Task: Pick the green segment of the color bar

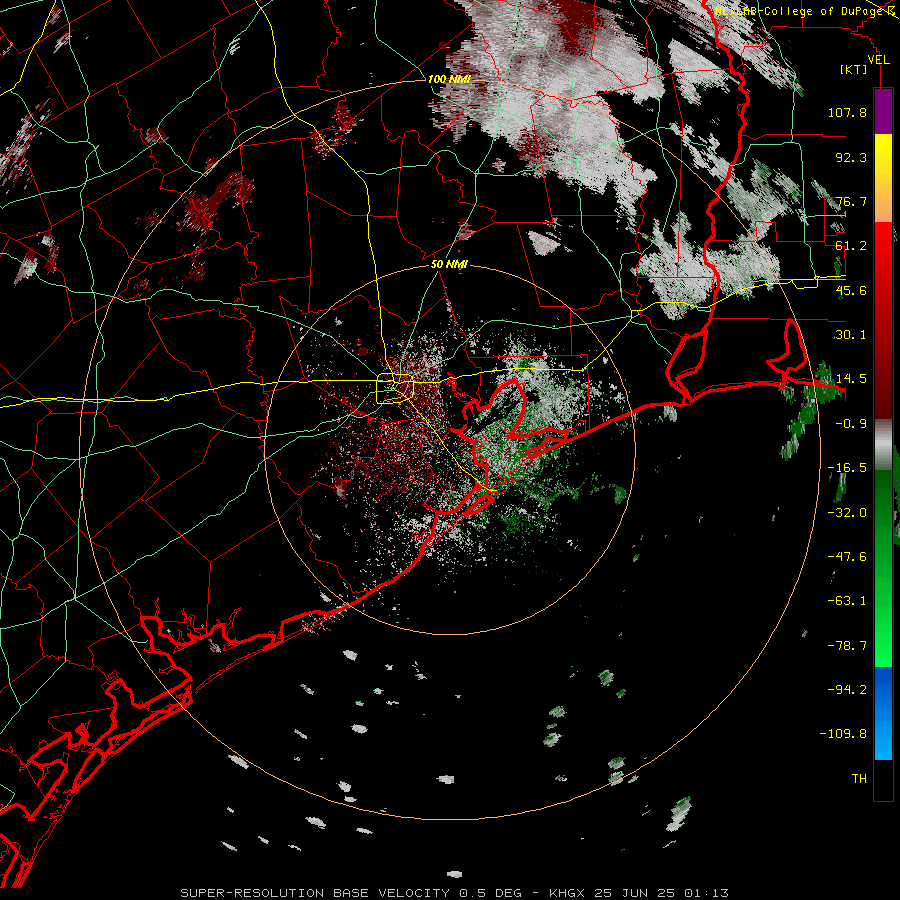Action: [883, 568]
